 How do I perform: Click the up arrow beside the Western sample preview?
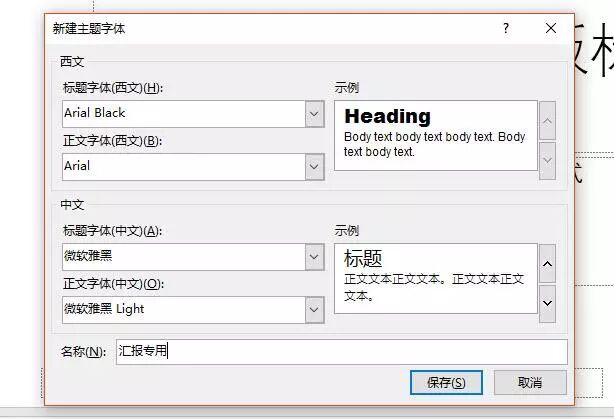(547, 121)
